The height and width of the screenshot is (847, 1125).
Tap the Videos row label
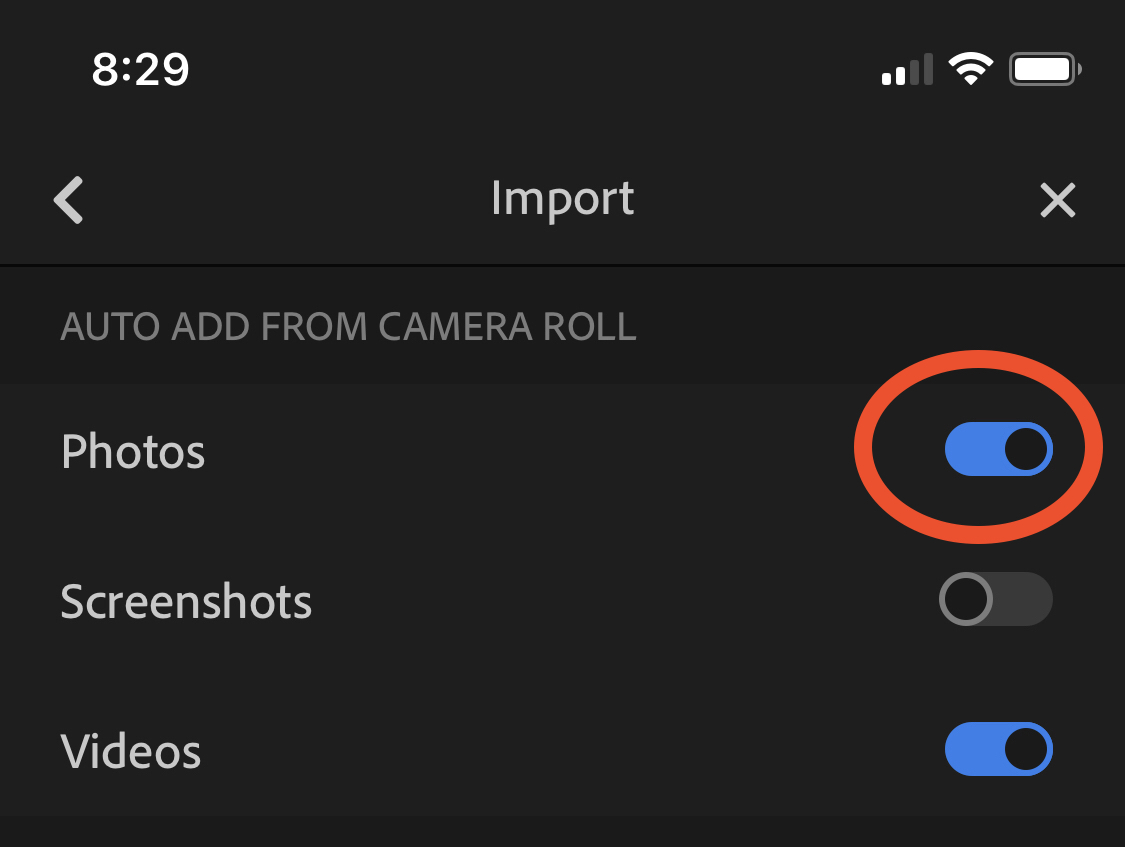click(130, 751)
